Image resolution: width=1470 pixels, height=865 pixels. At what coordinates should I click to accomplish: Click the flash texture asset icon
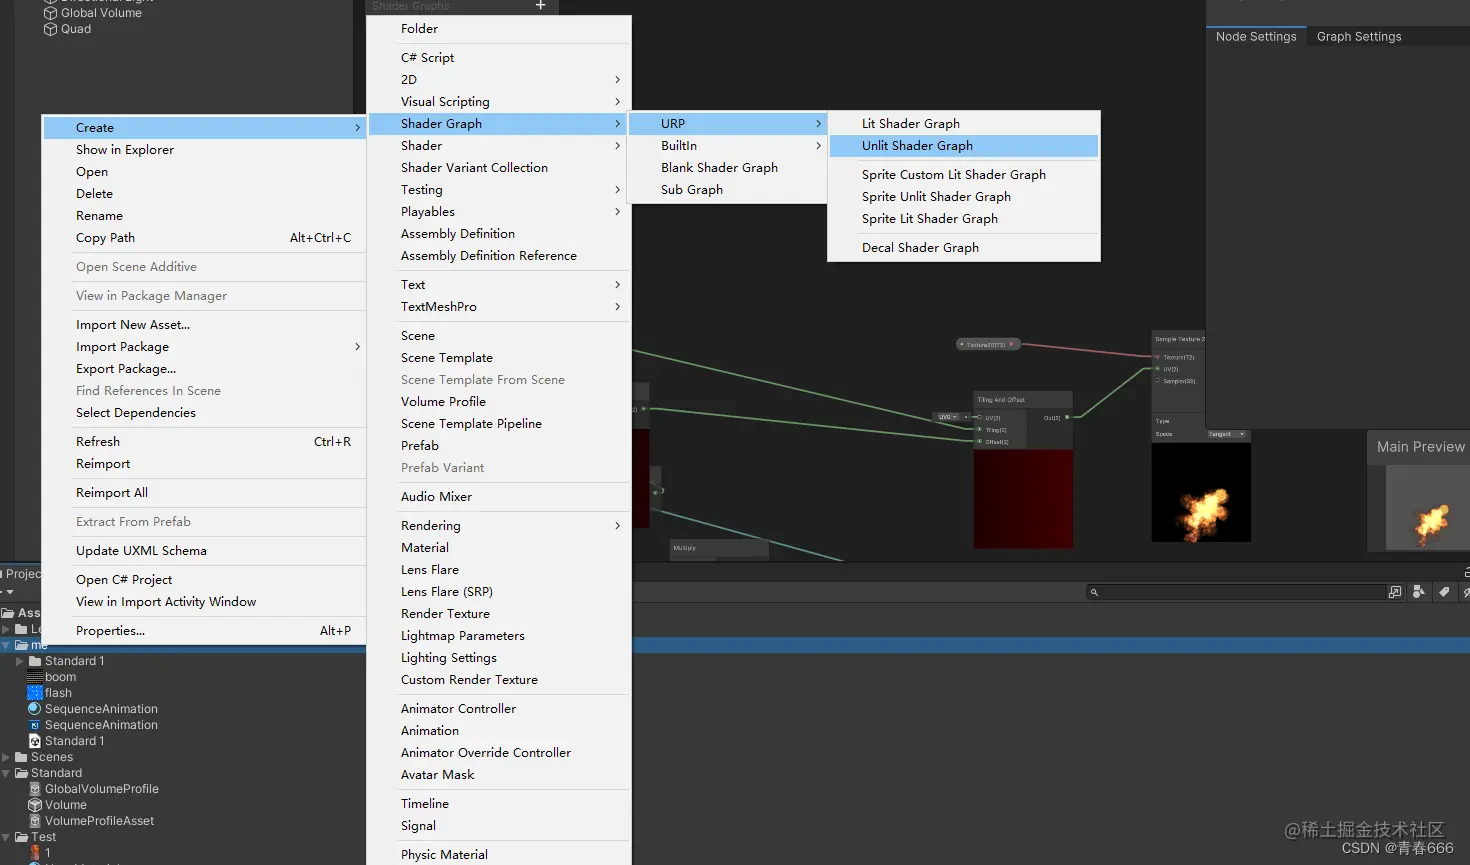click(x=35, y=693)
